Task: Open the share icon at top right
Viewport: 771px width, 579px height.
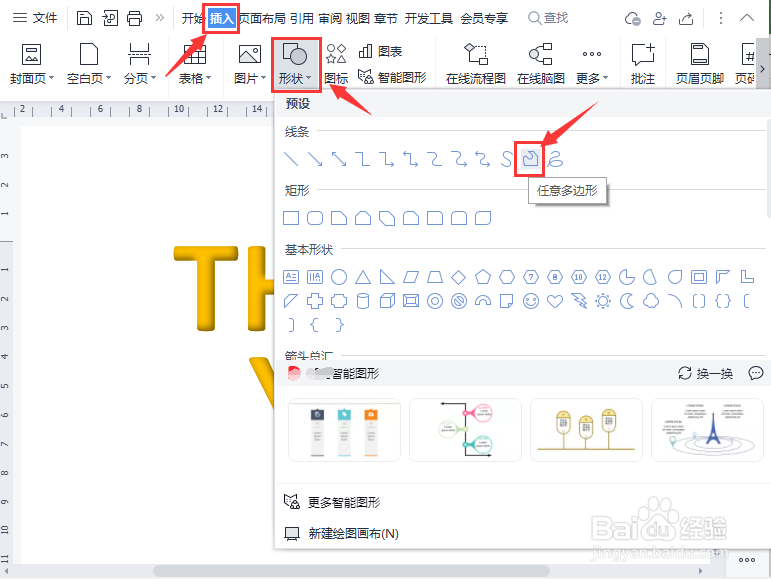Action: click(686, 19)
